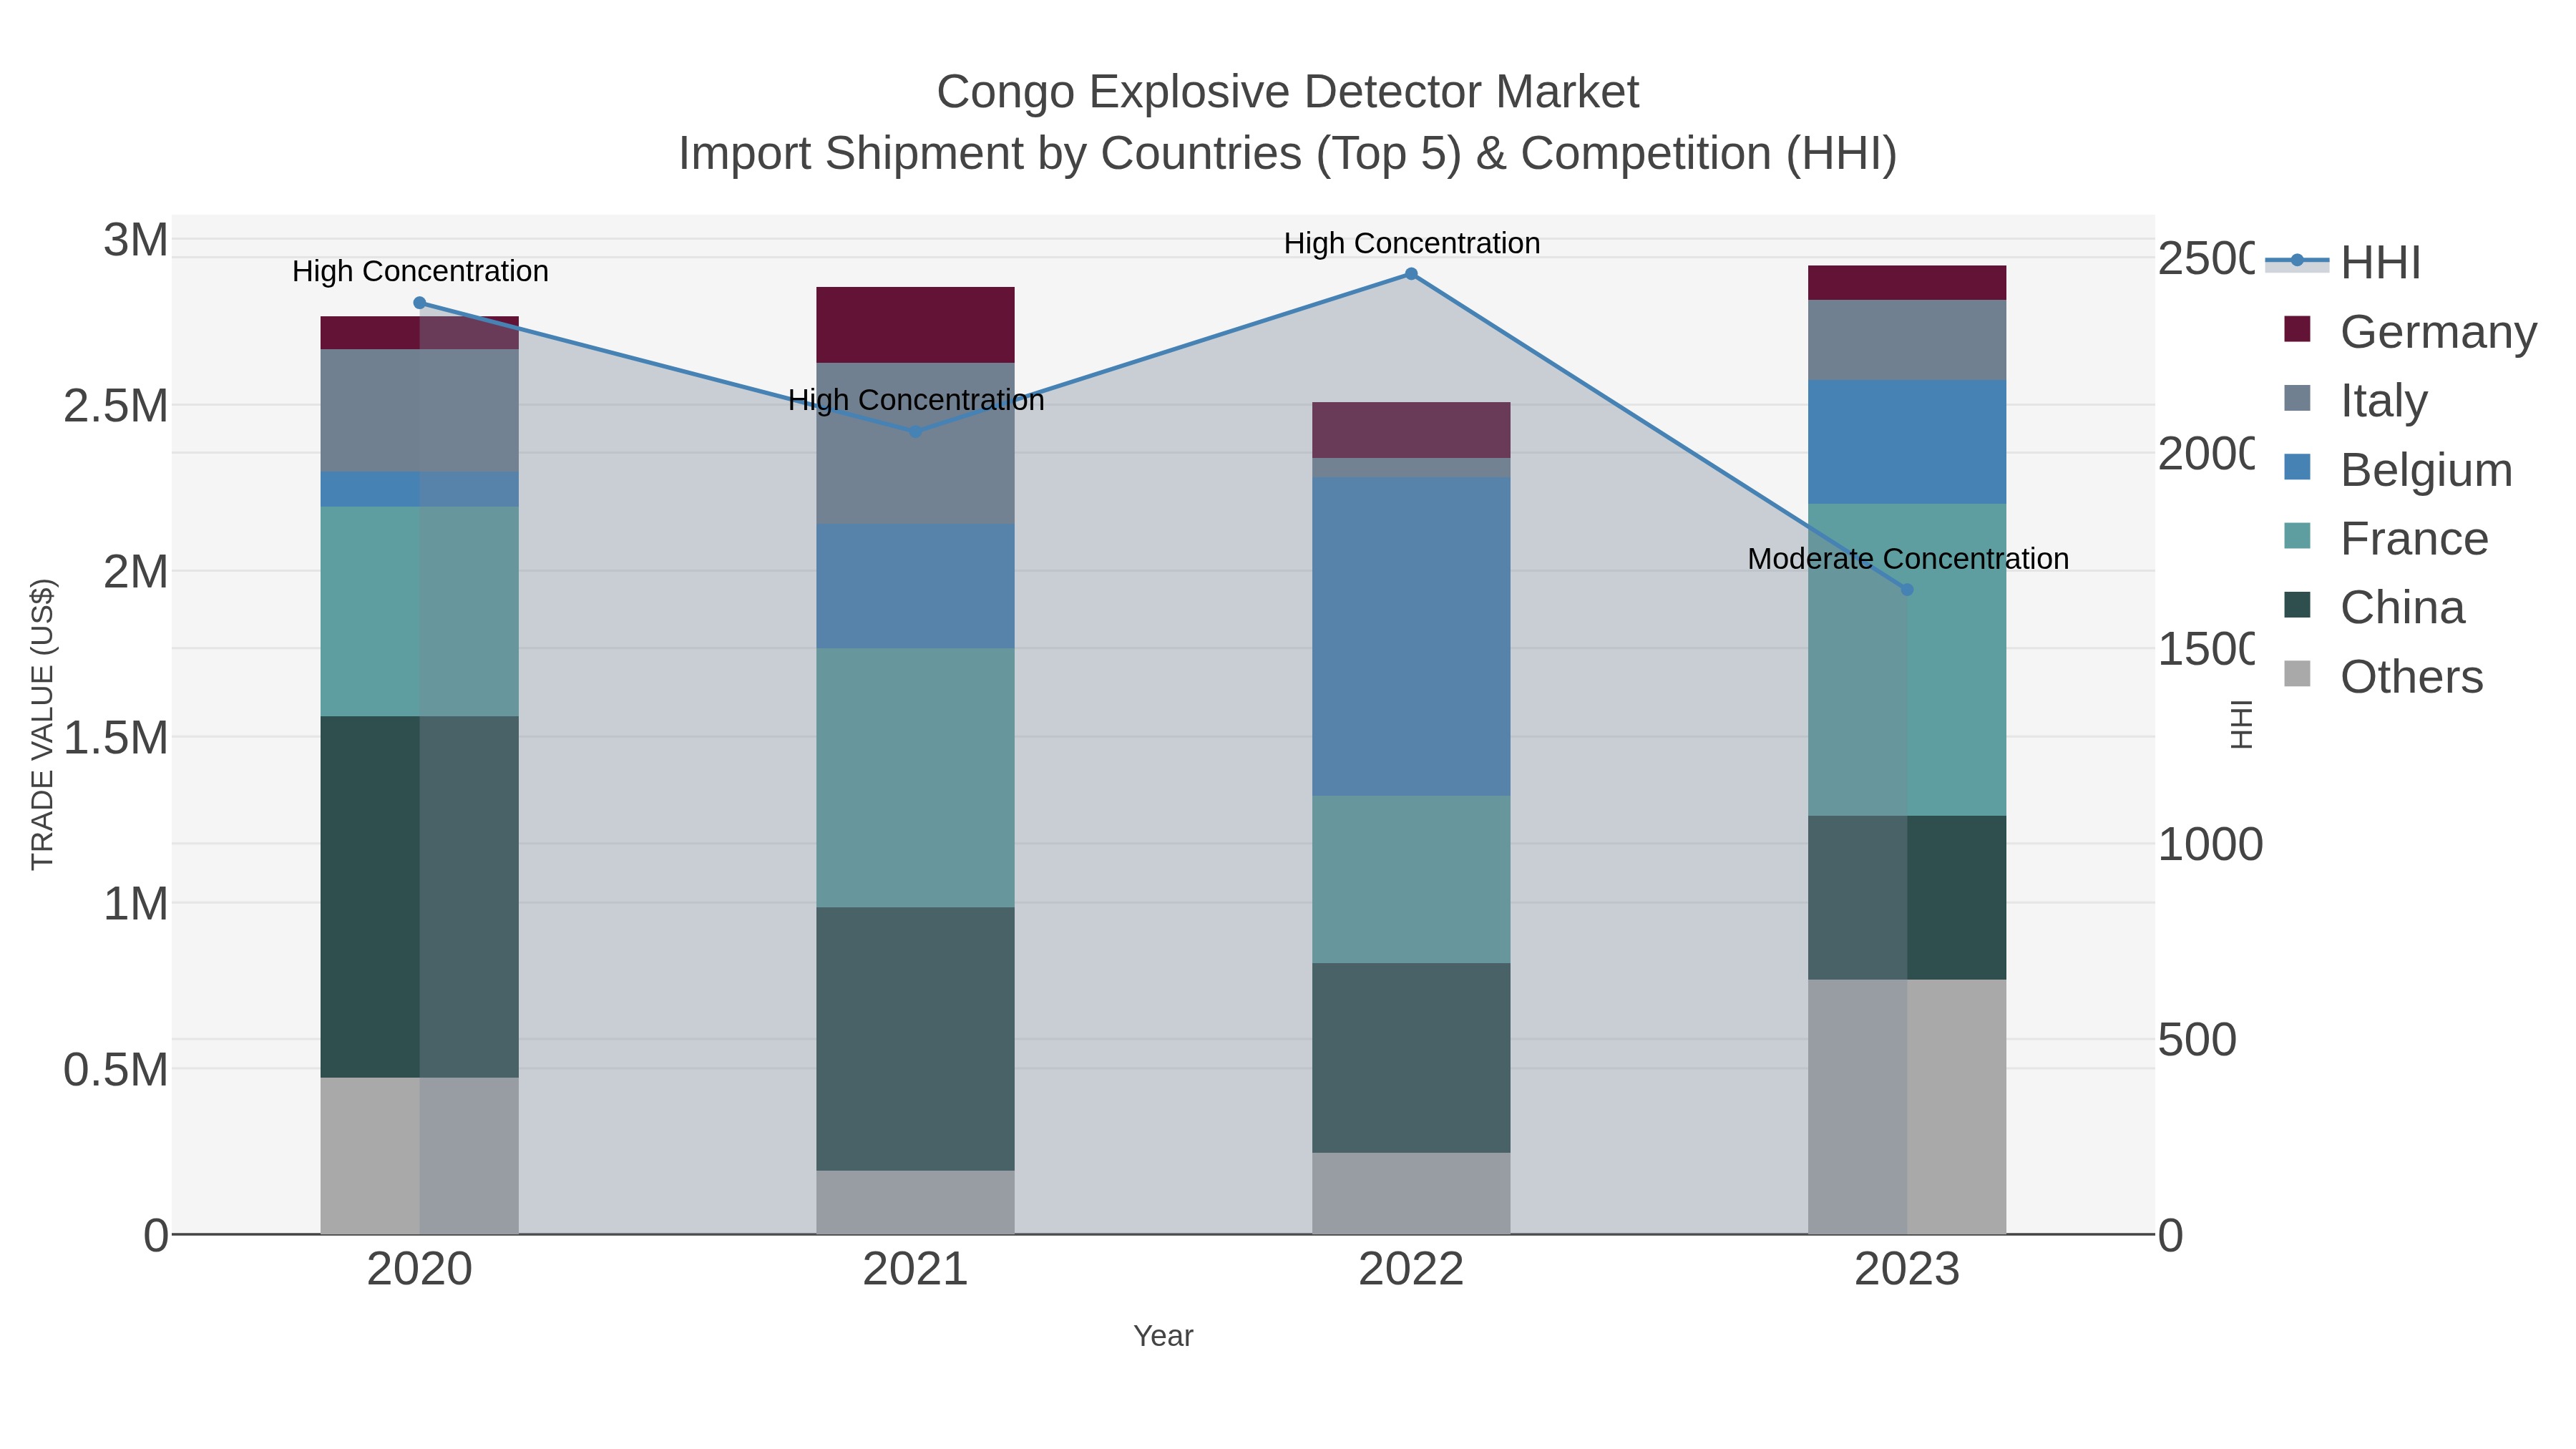Viewport: 2576px width, 1449px height.
Task: Click the '3M' y-axis tick label
Action: (136, 240)
